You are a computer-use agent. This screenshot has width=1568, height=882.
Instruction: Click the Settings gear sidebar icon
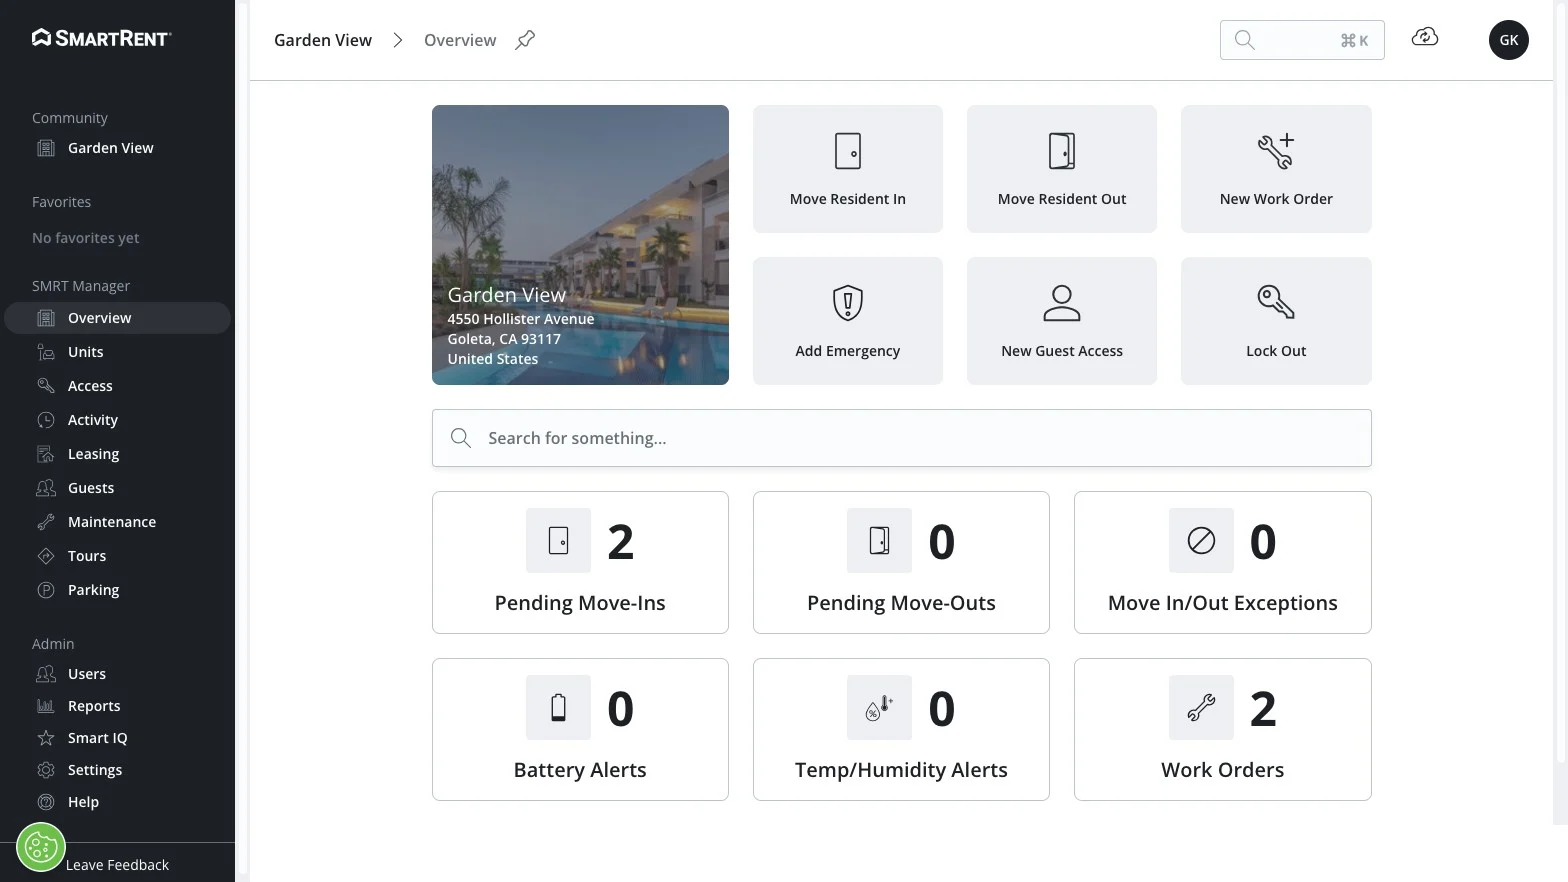tap(46, 770)
